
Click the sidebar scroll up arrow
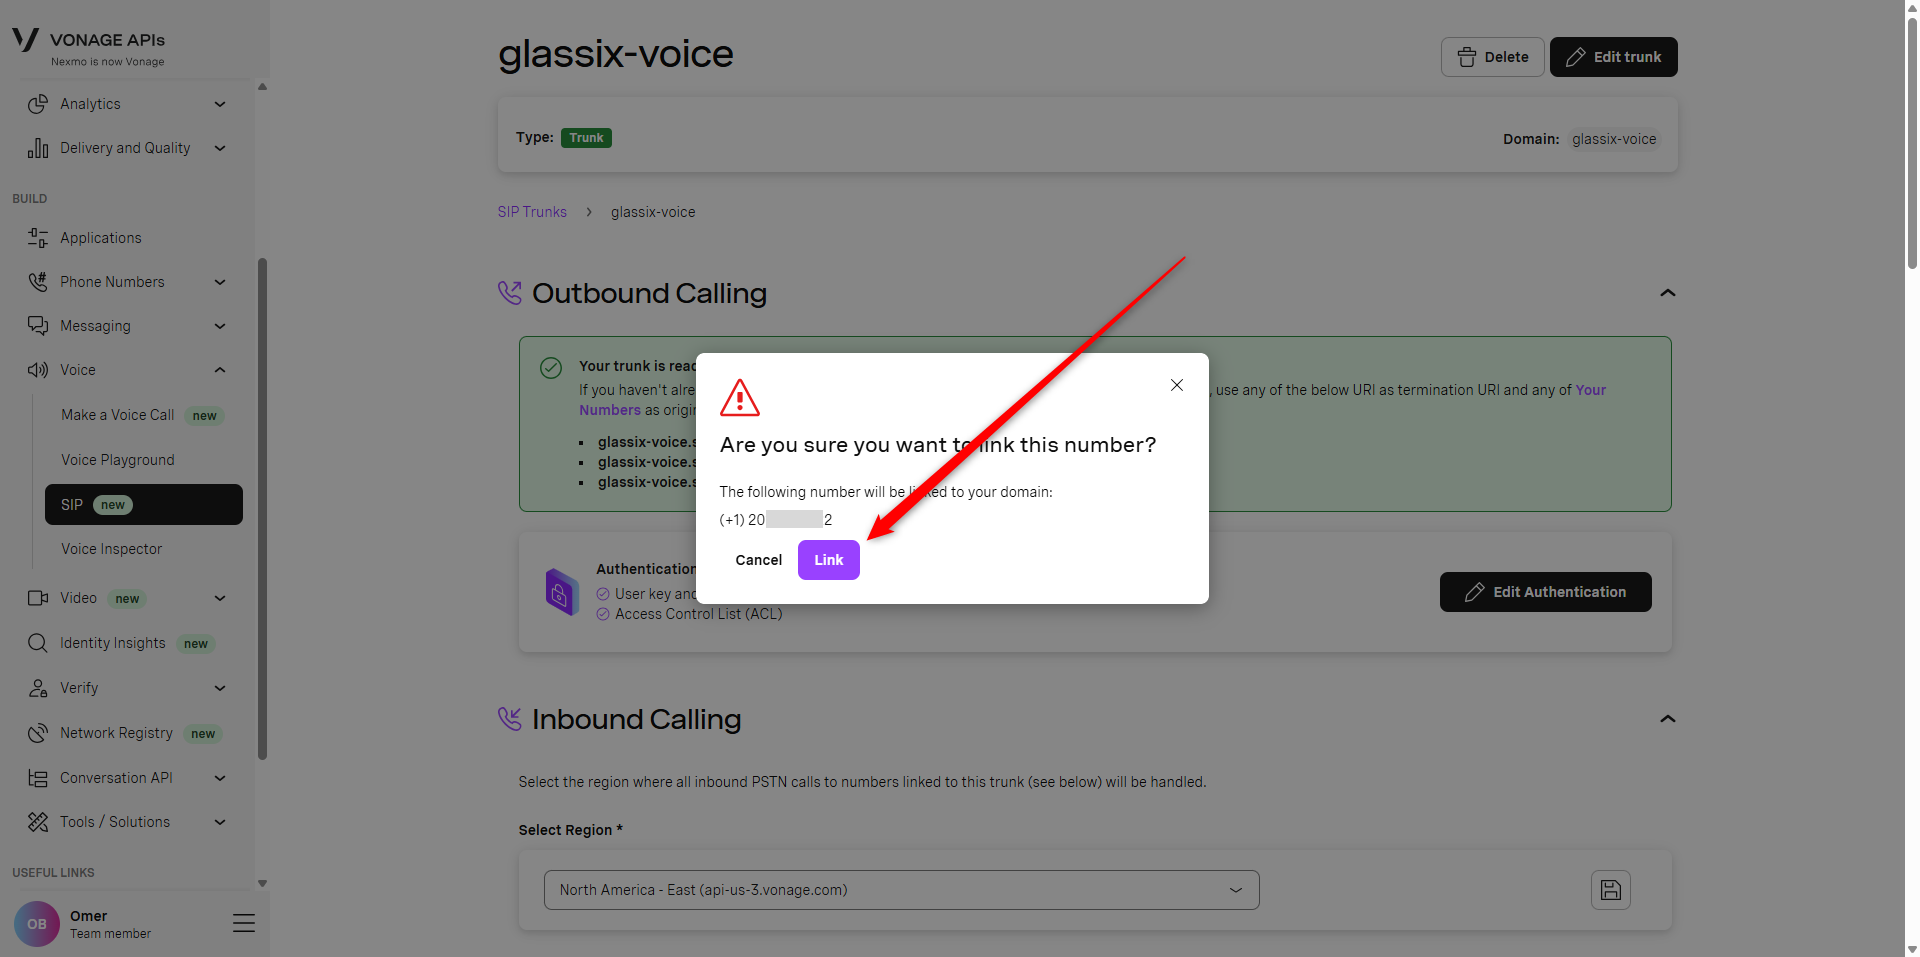262,87
